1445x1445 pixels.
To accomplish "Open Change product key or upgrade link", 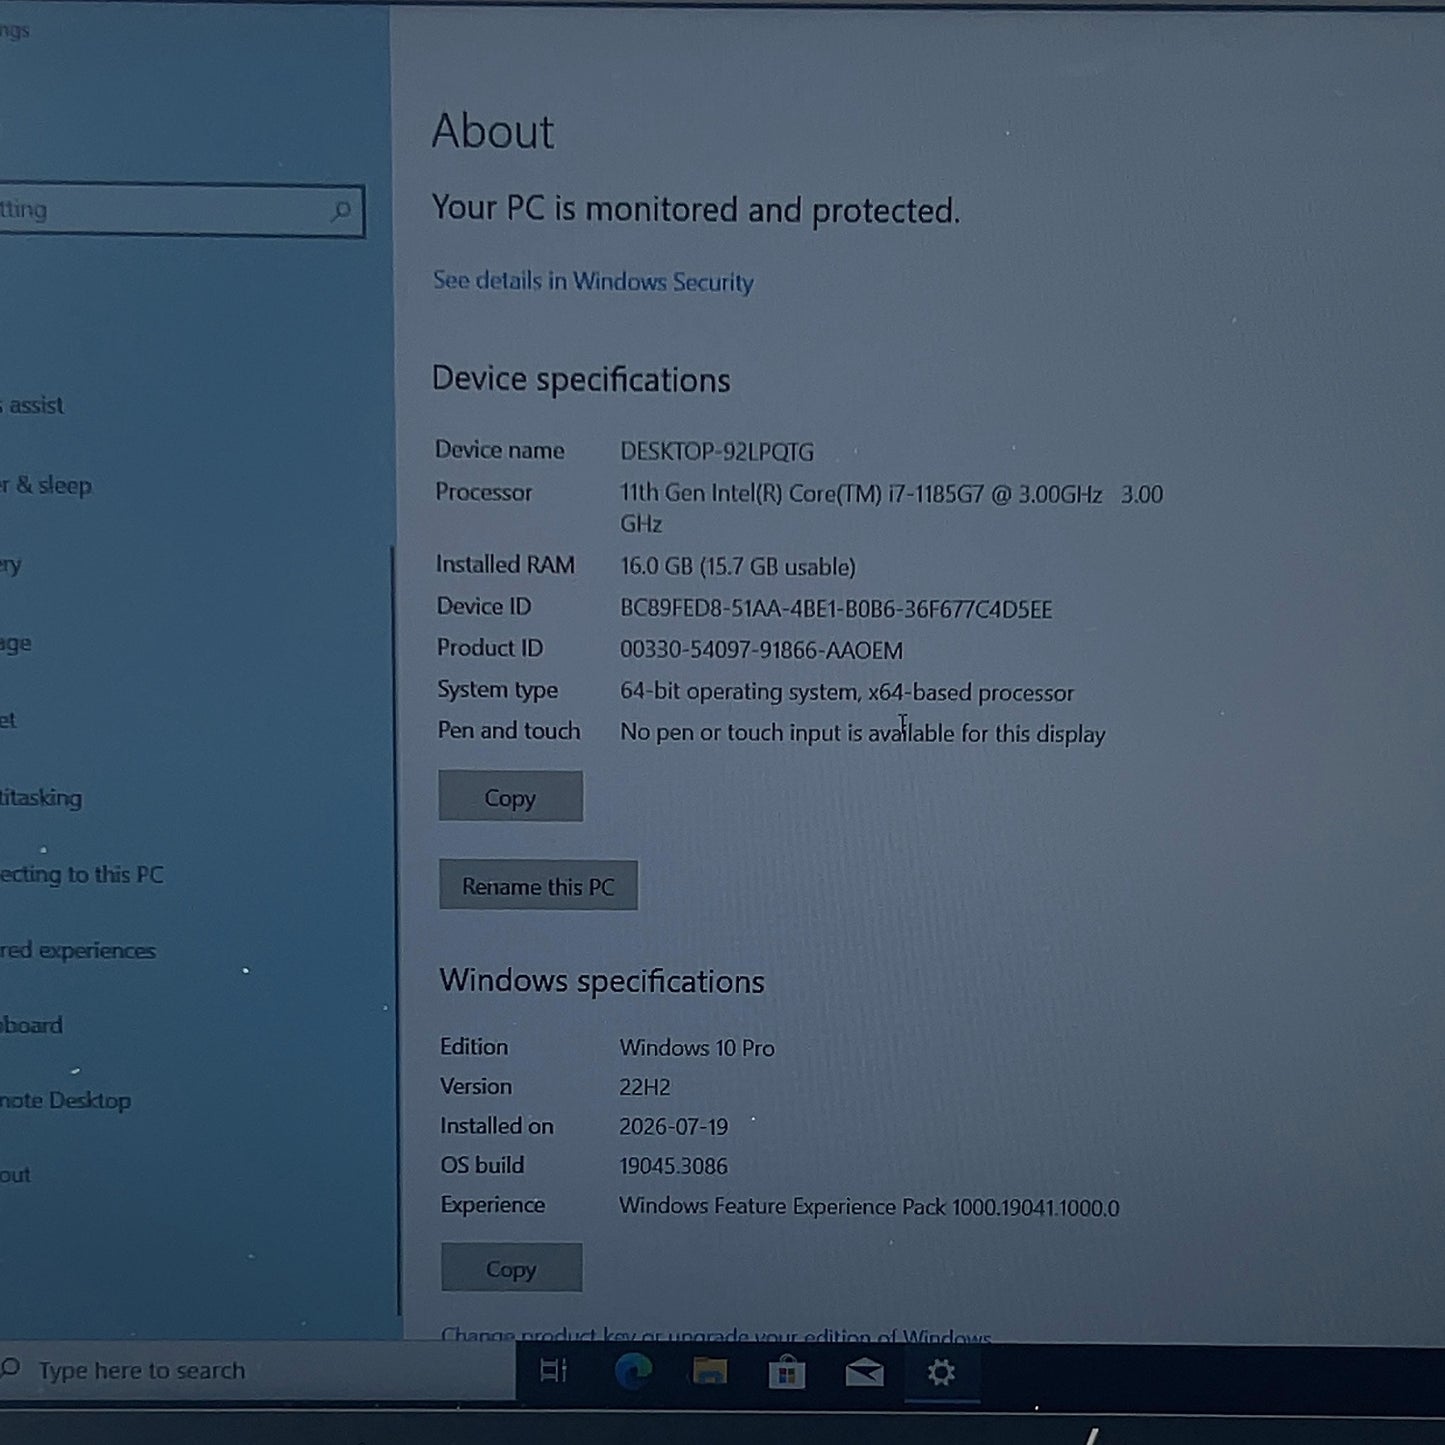I will [716, 1336].
